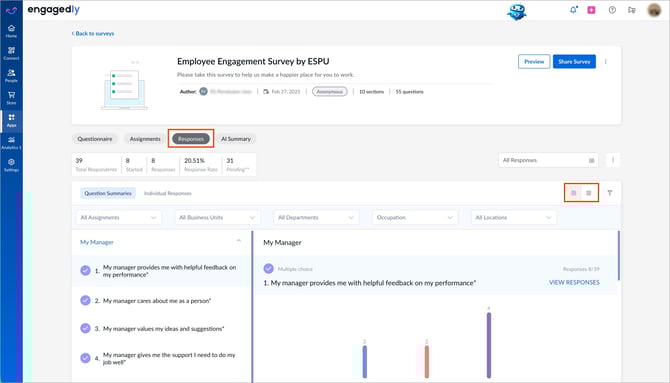Click the 39 Total Respondents stat
The image size is (670, 383).
coord(96,165)
